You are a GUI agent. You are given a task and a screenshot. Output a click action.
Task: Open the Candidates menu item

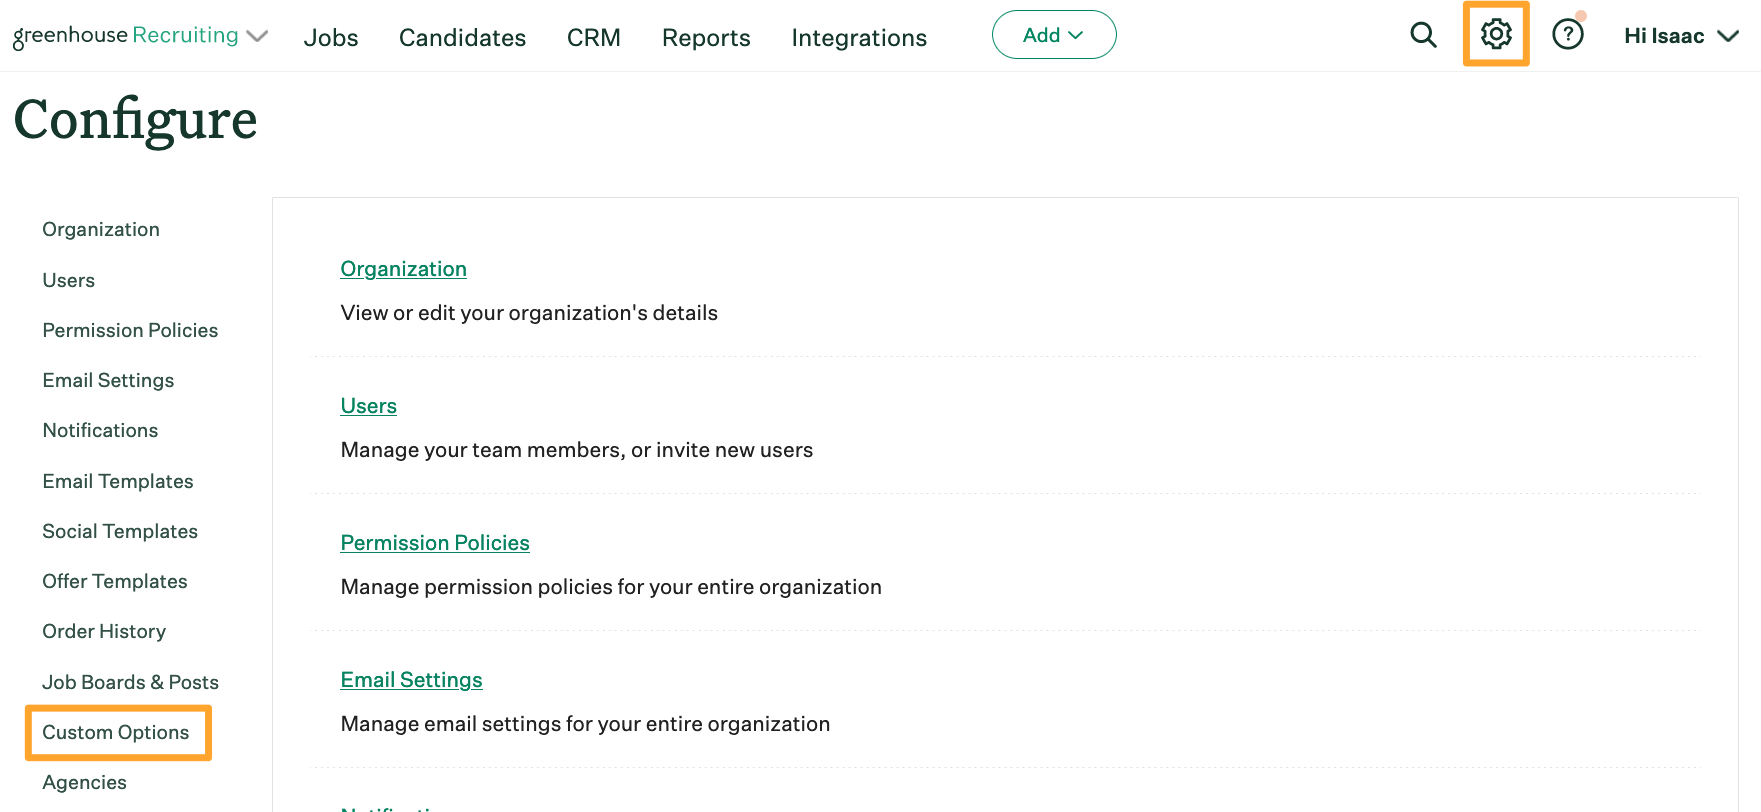pos(462,38)
